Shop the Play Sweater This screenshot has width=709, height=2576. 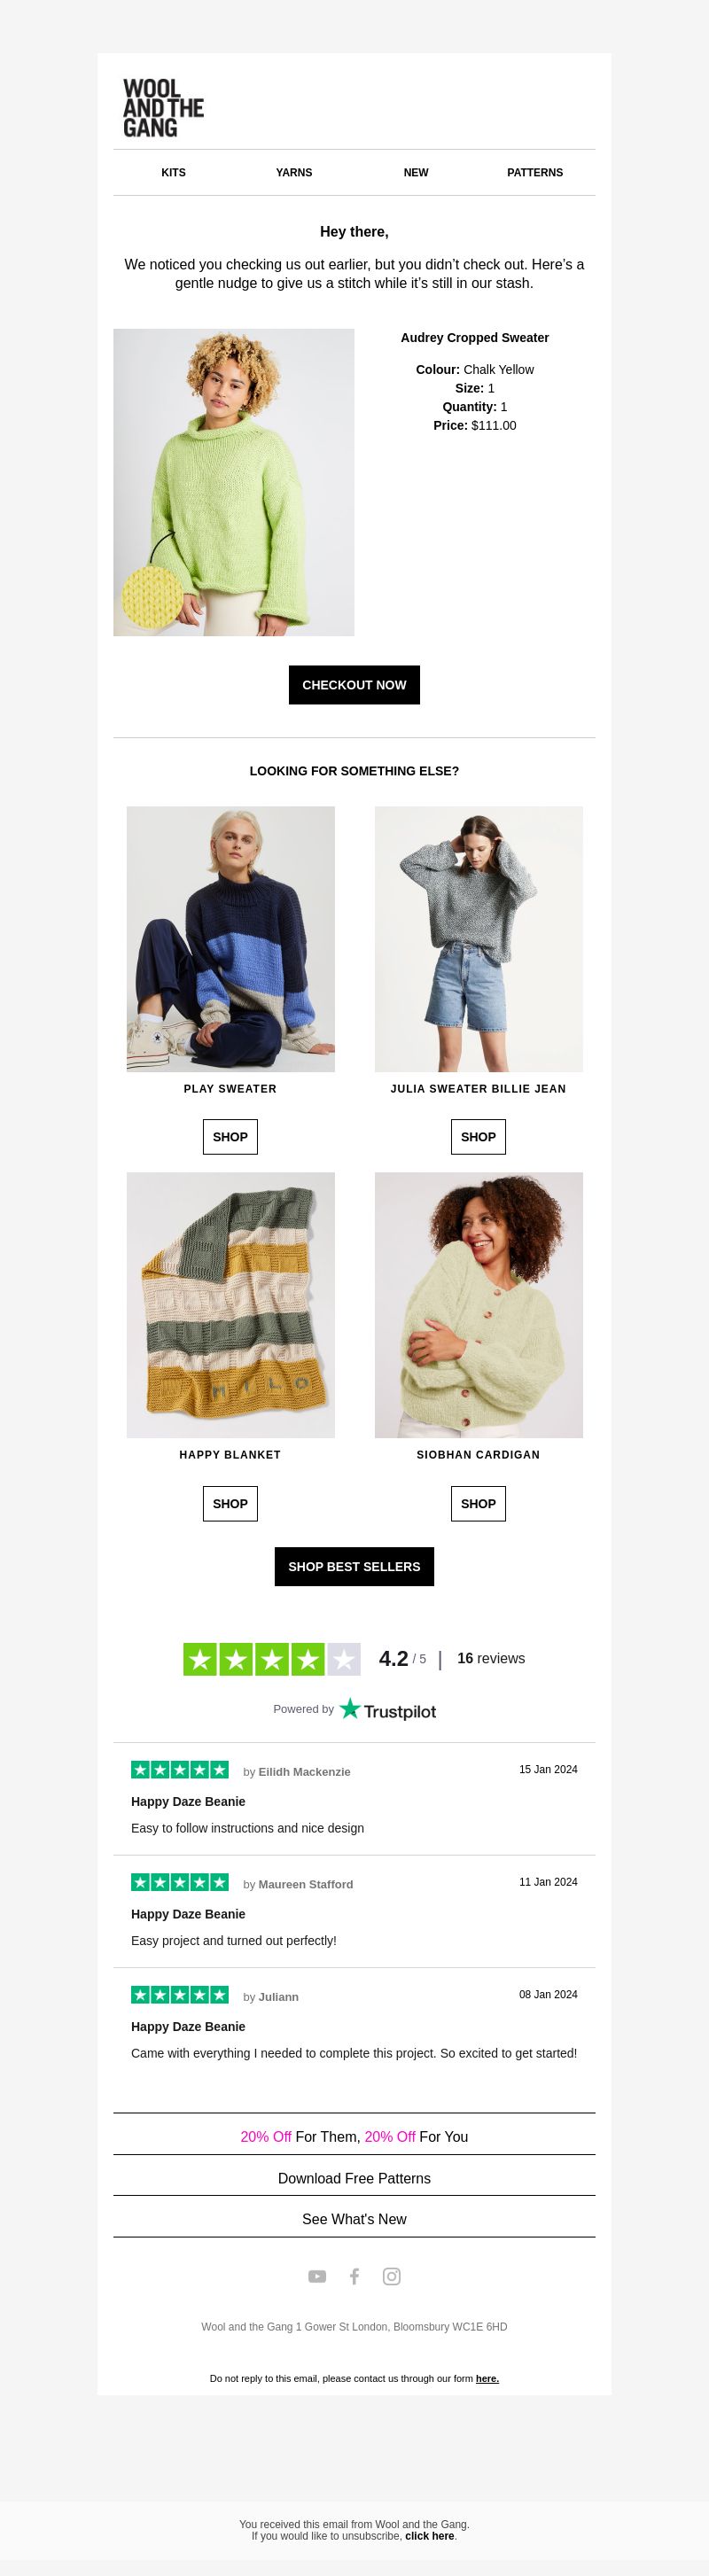pos(230,1137)
